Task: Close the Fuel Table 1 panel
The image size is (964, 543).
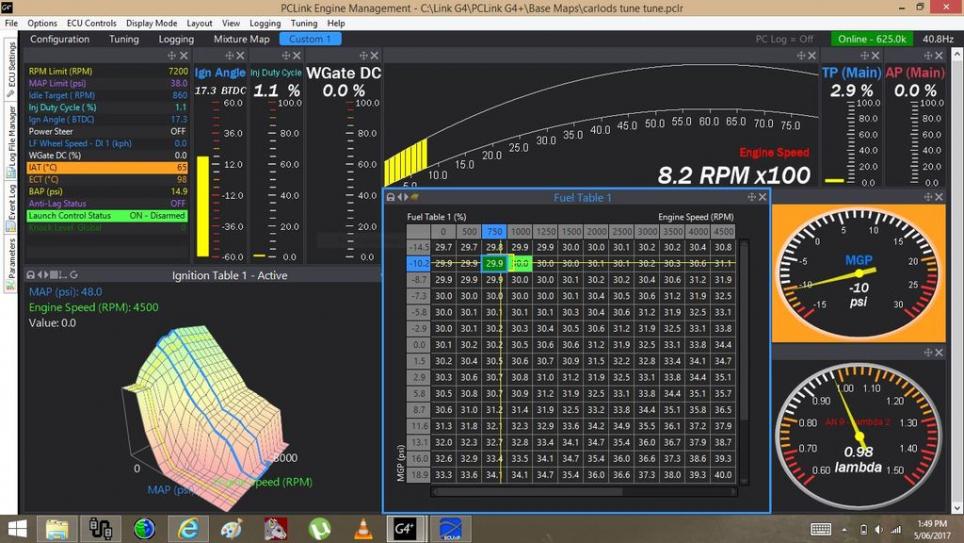Action: coord(762,197)
